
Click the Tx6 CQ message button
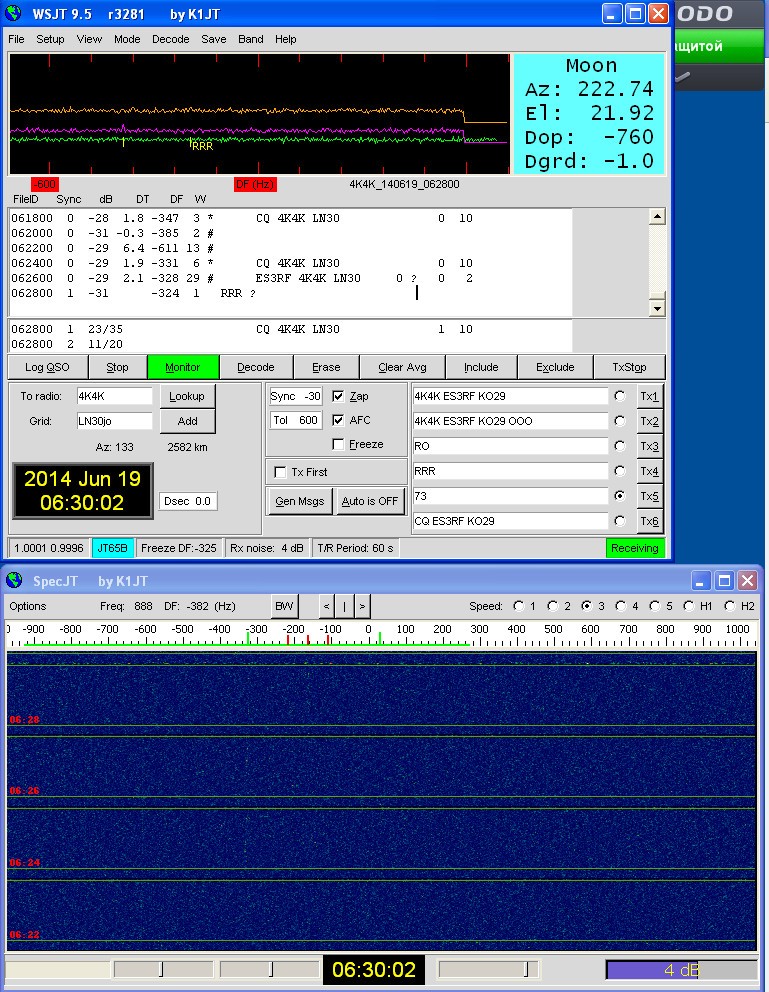[649, 521]
